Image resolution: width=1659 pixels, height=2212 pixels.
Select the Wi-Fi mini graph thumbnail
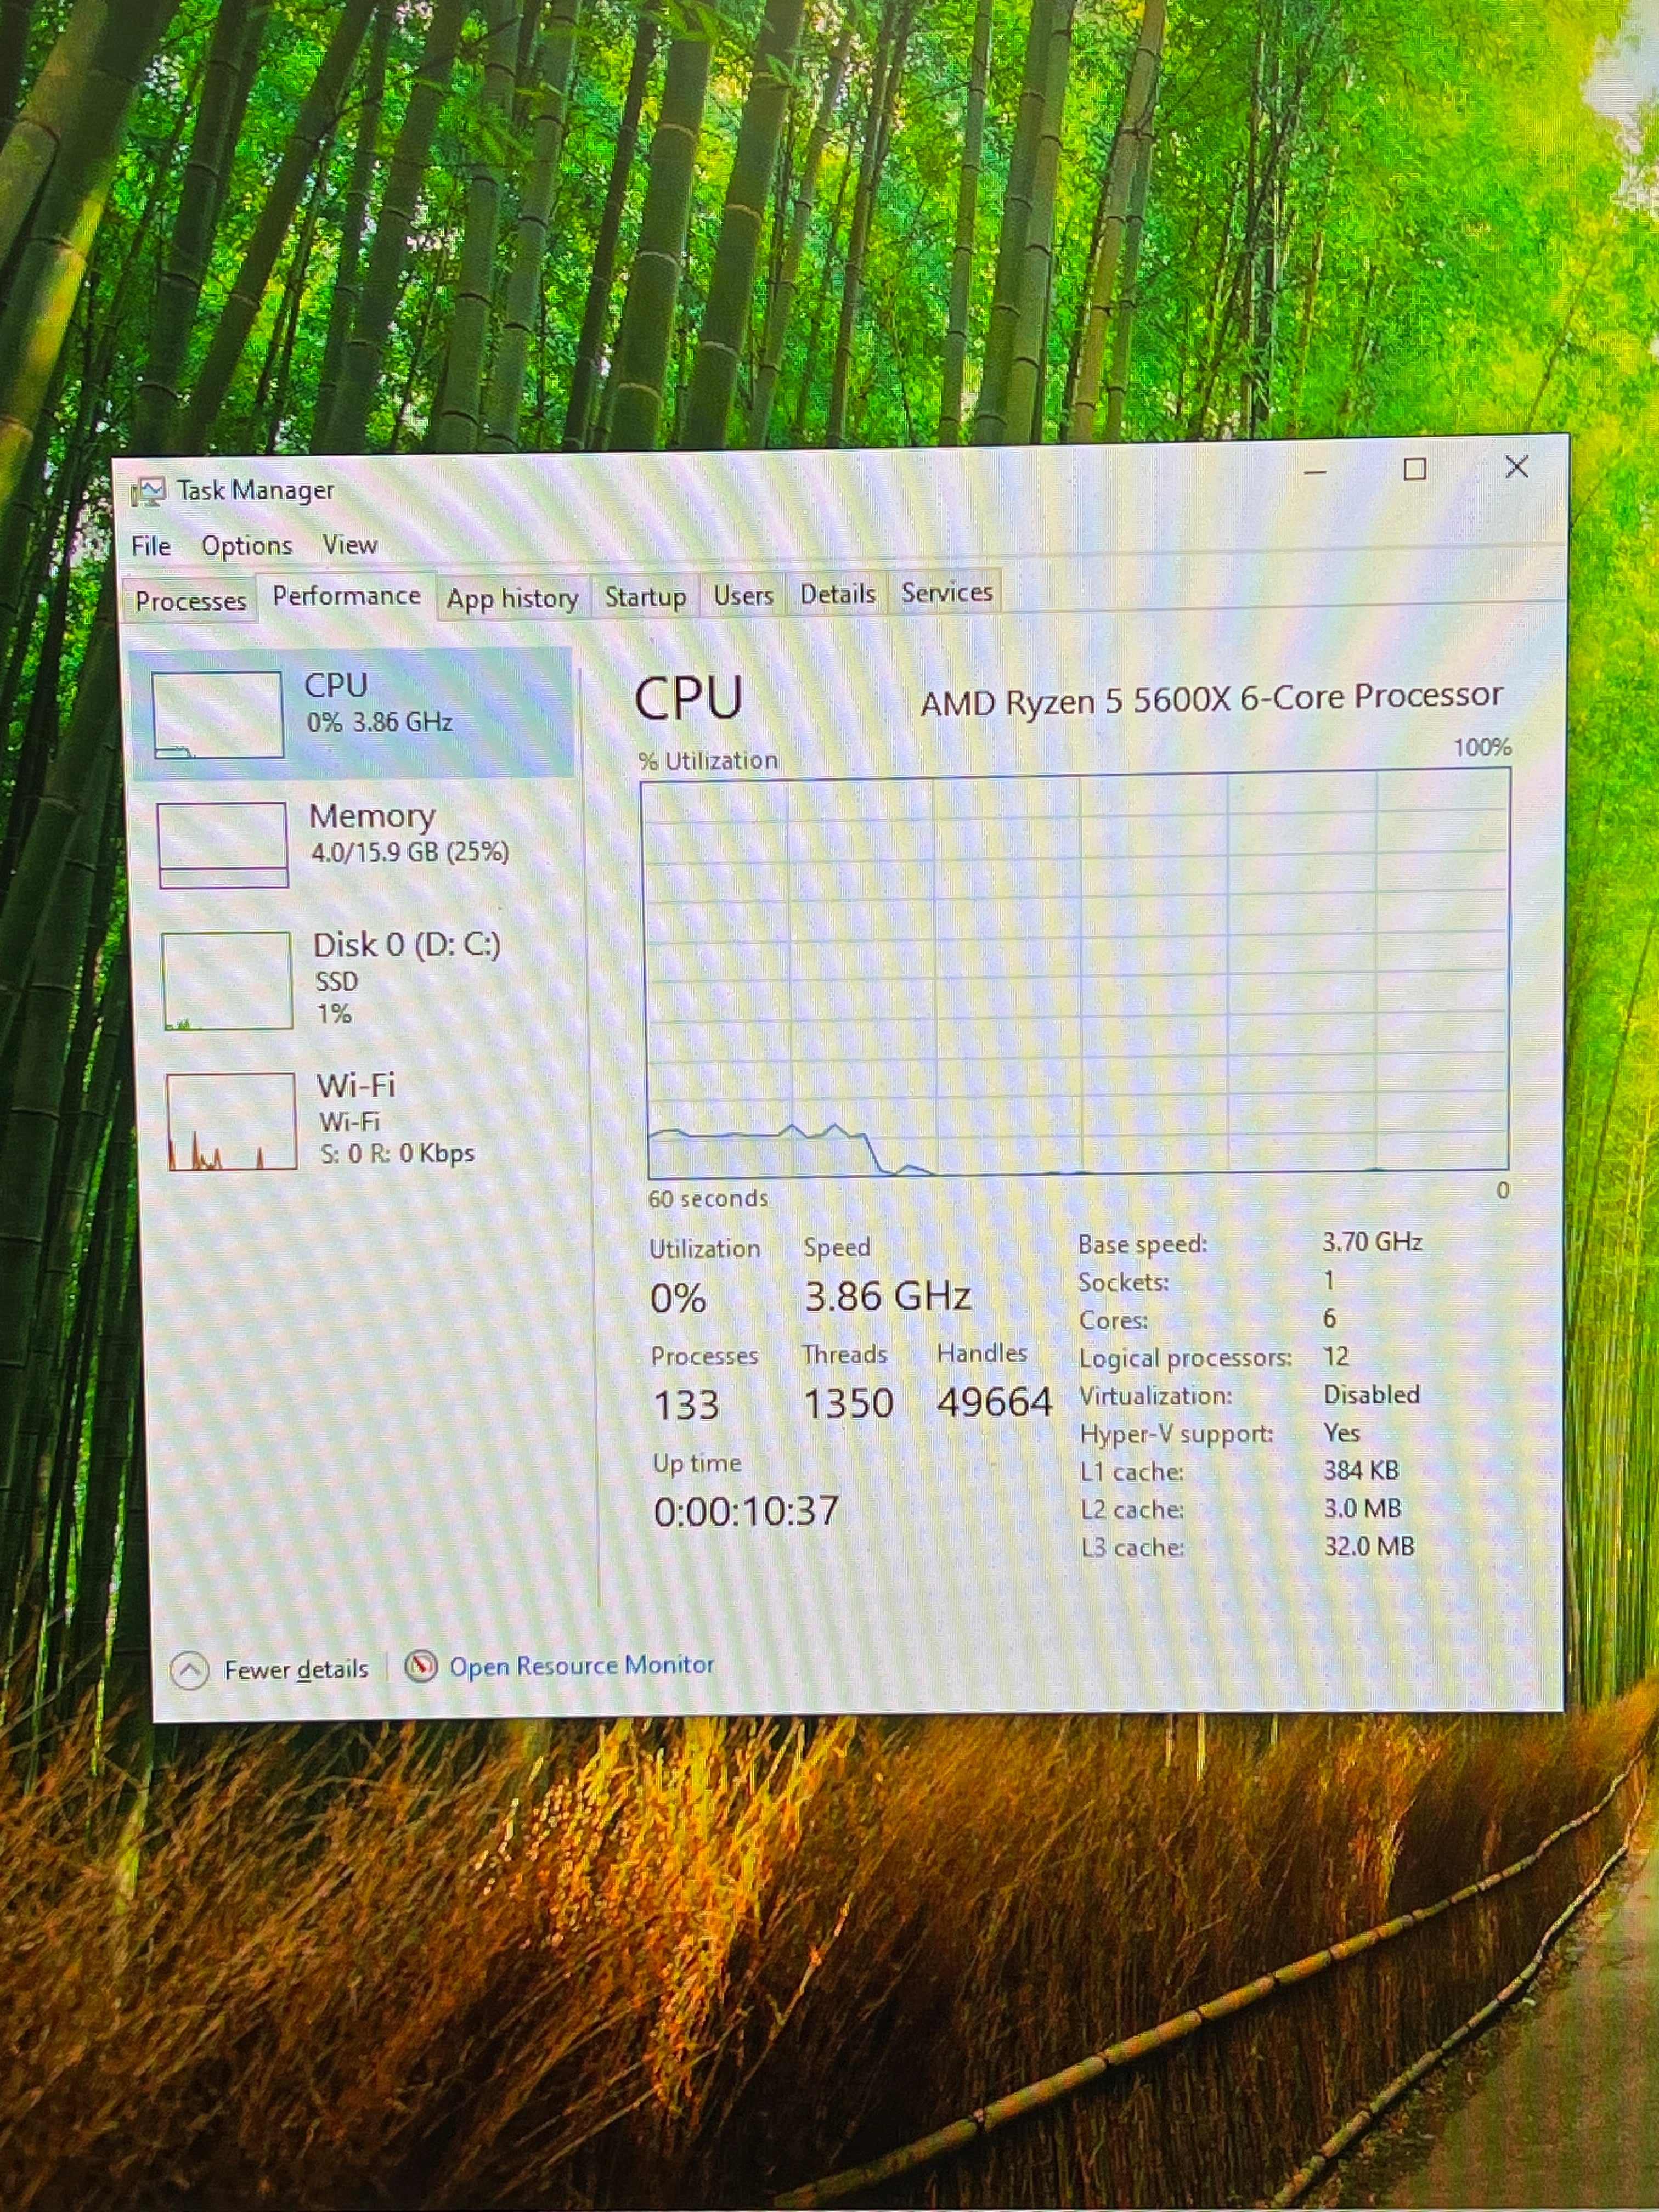click(x=231, y=1122)
